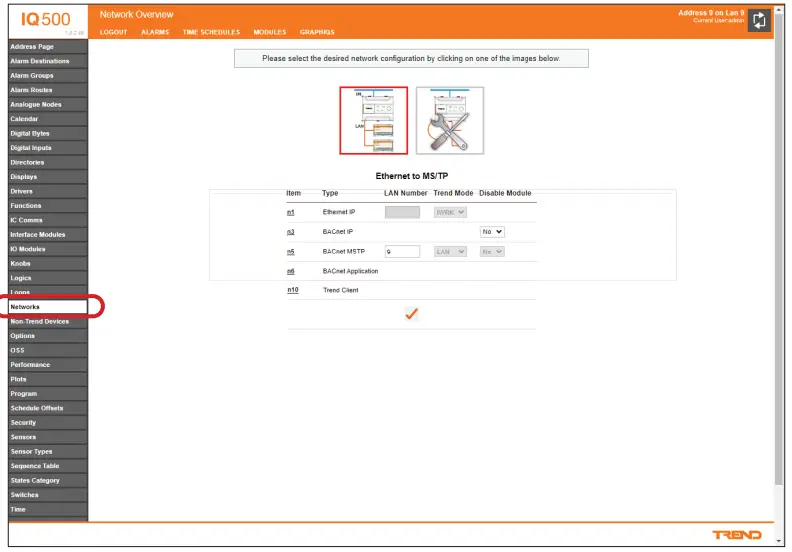Click the scrollbar down arrow

coord(779,541)
